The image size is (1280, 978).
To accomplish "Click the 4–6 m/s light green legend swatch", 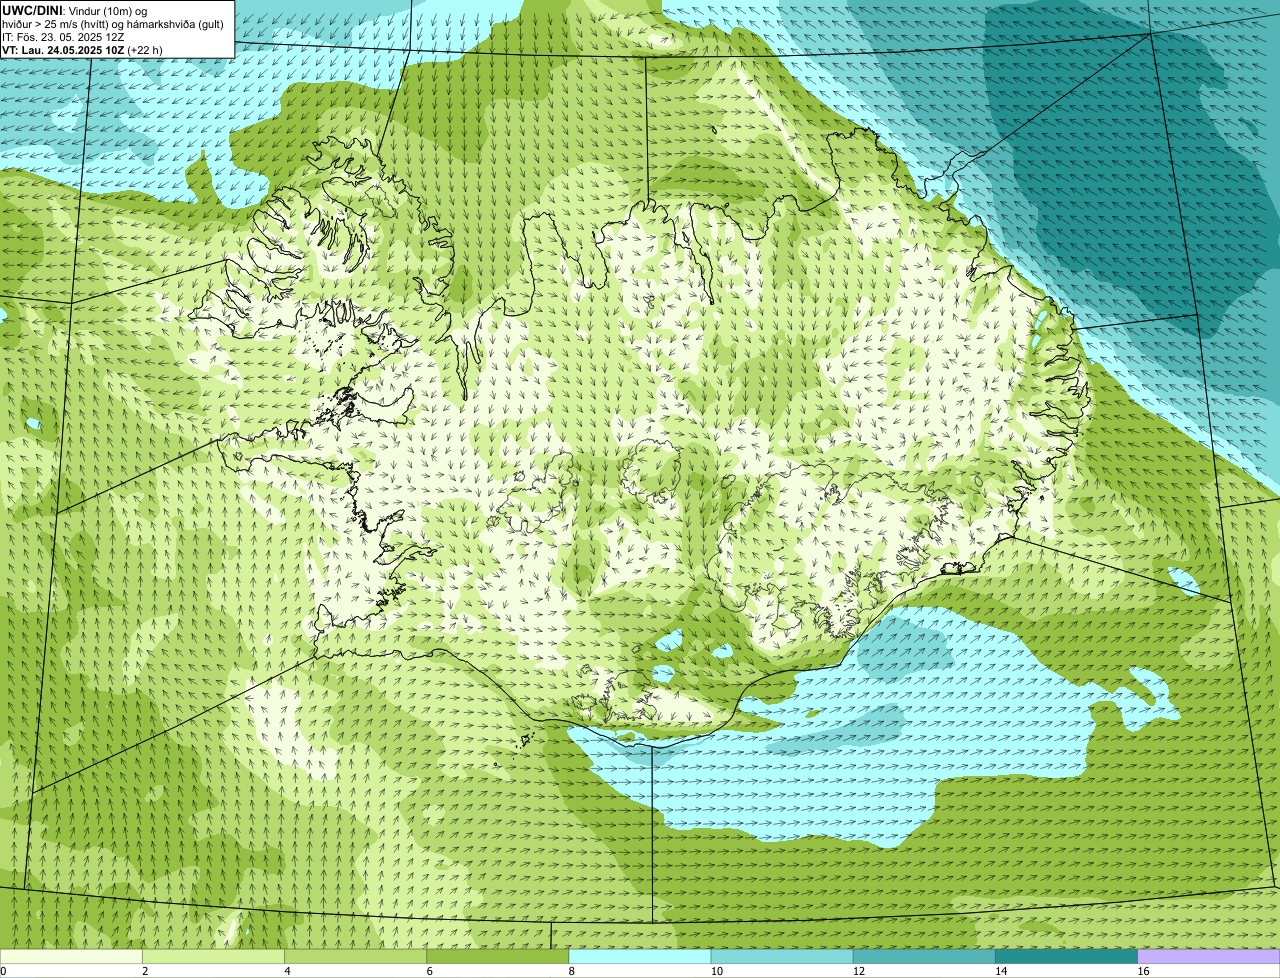I will 355,956.
